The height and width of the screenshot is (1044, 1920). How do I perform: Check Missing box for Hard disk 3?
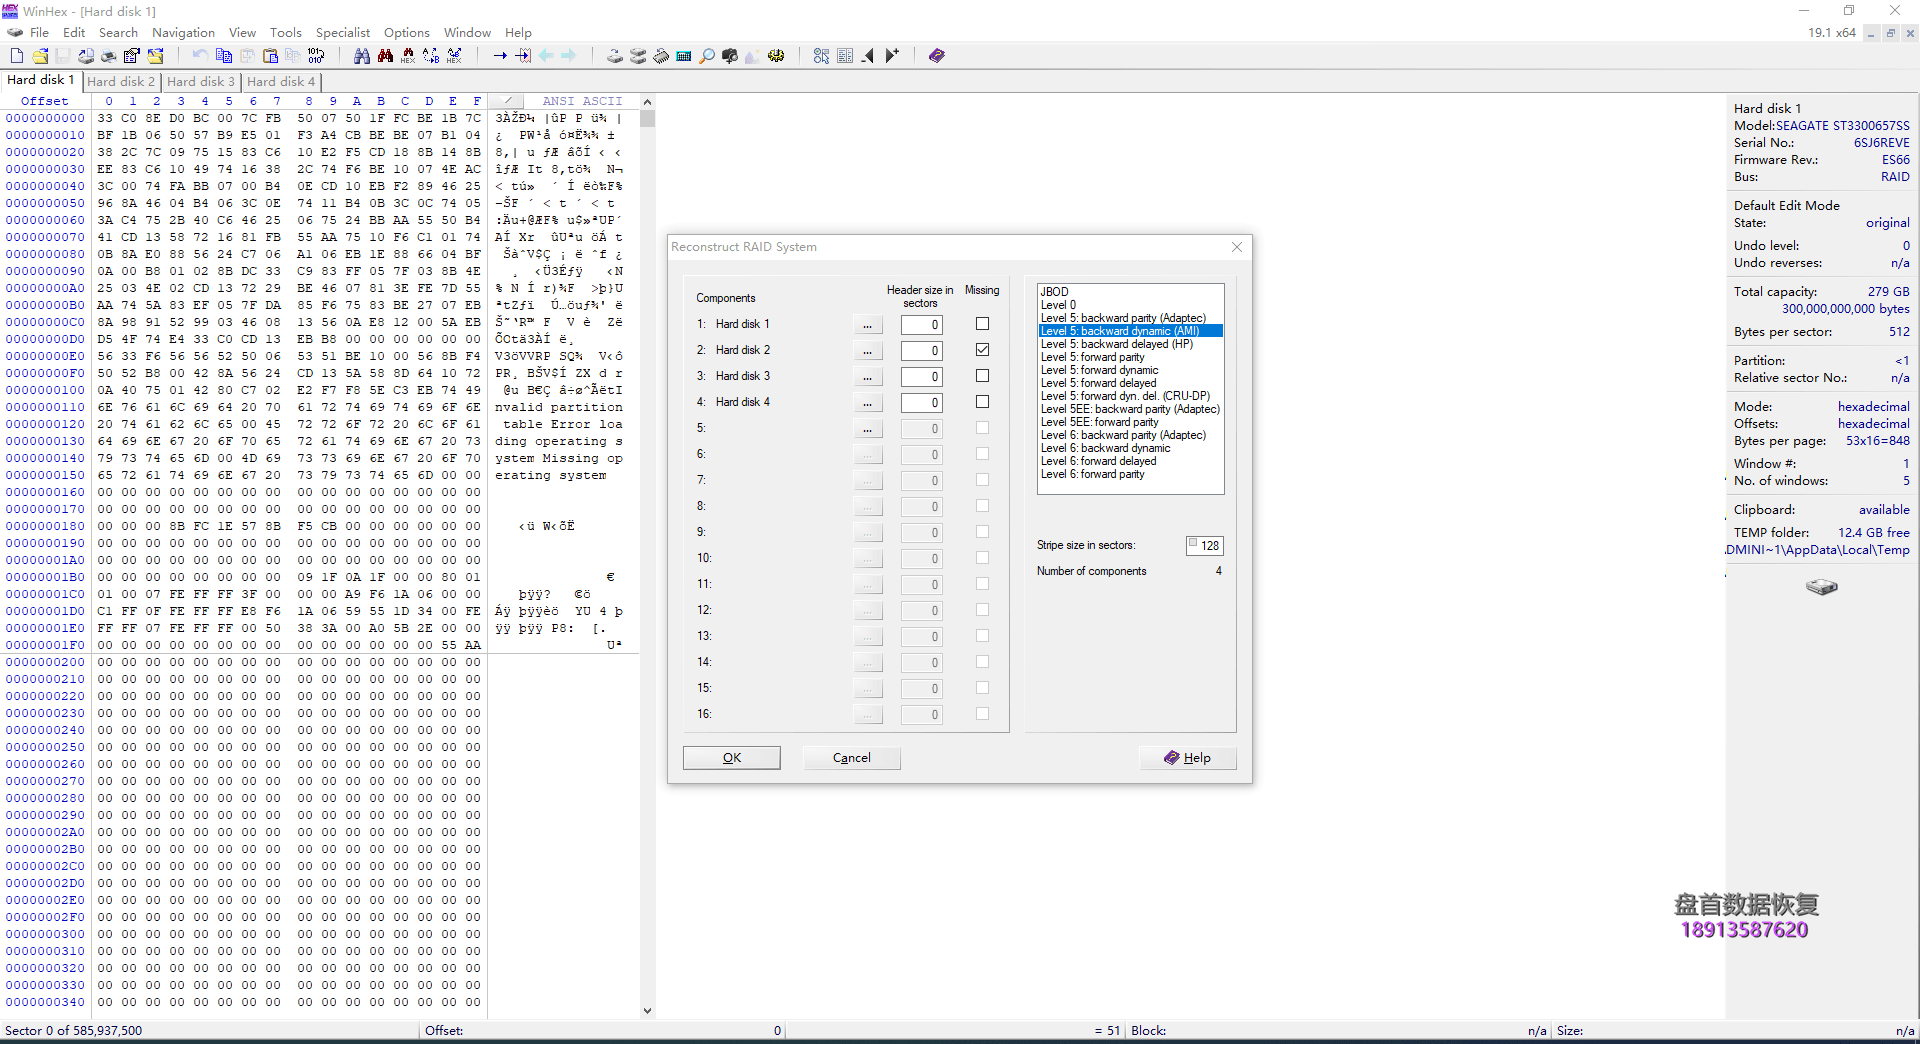click(x=982, y=376)
